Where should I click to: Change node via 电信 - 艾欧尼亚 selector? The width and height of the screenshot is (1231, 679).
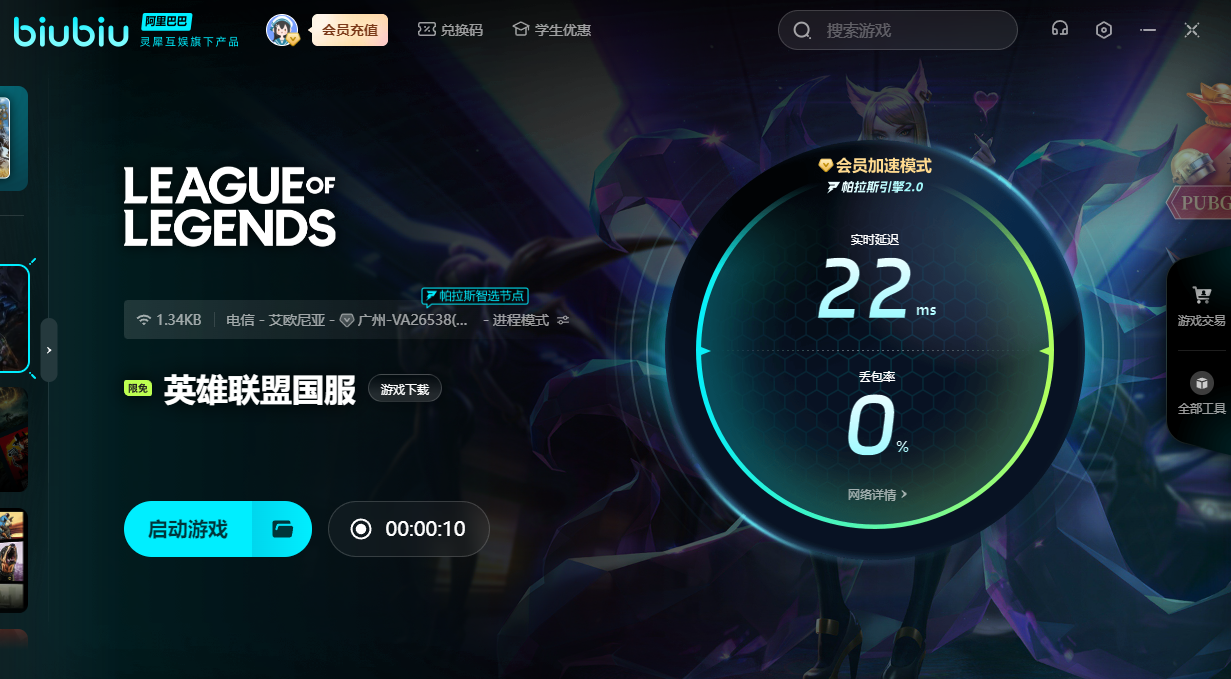click(x=275, y=320)
